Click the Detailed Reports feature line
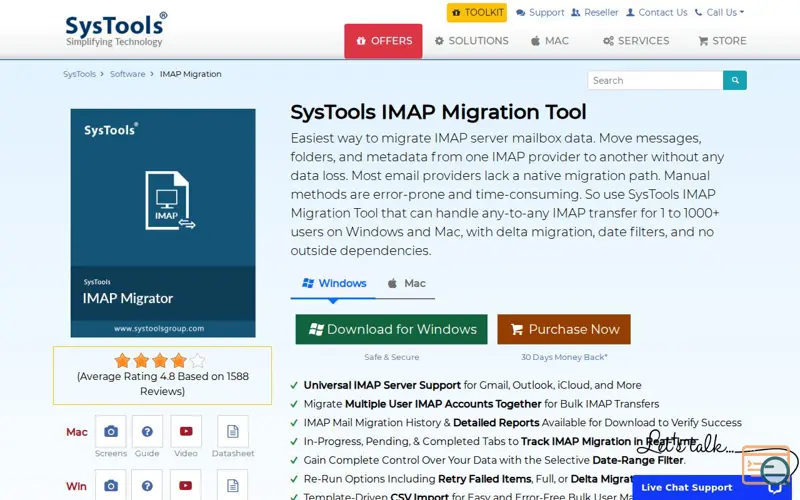 [522, 422]
